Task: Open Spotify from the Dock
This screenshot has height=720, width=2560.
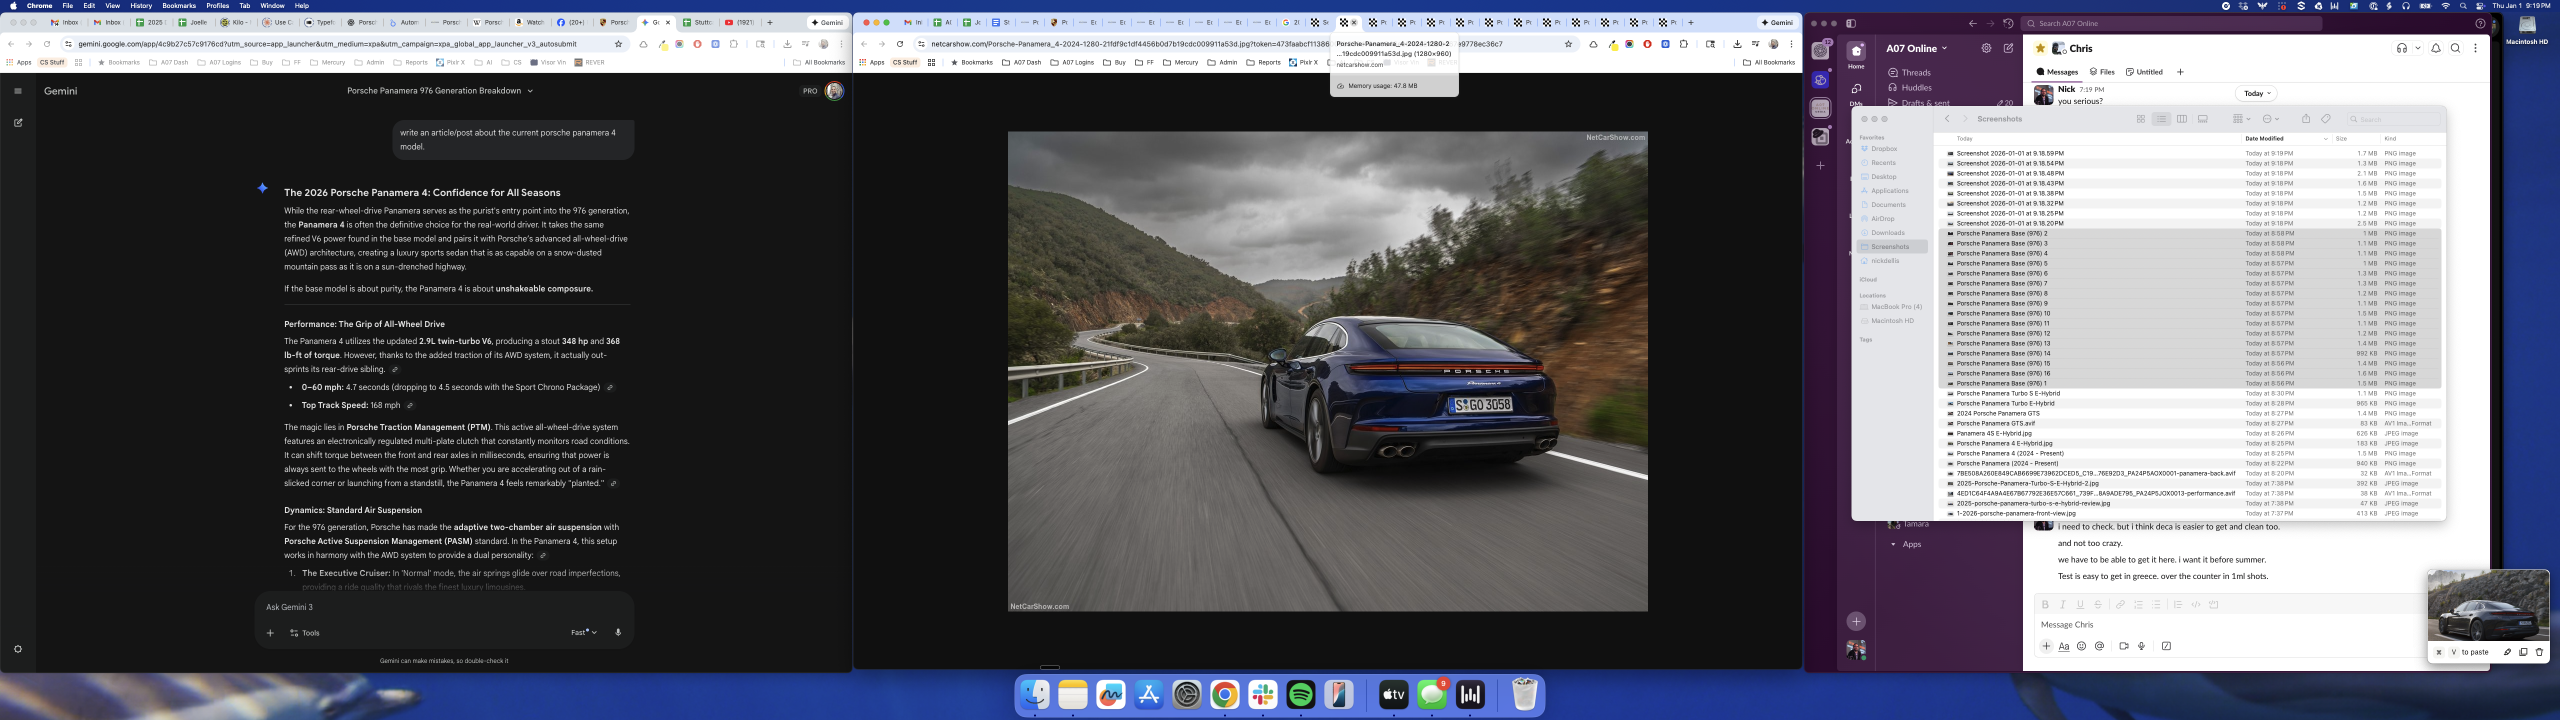Action: click(x=1300, y=695)
